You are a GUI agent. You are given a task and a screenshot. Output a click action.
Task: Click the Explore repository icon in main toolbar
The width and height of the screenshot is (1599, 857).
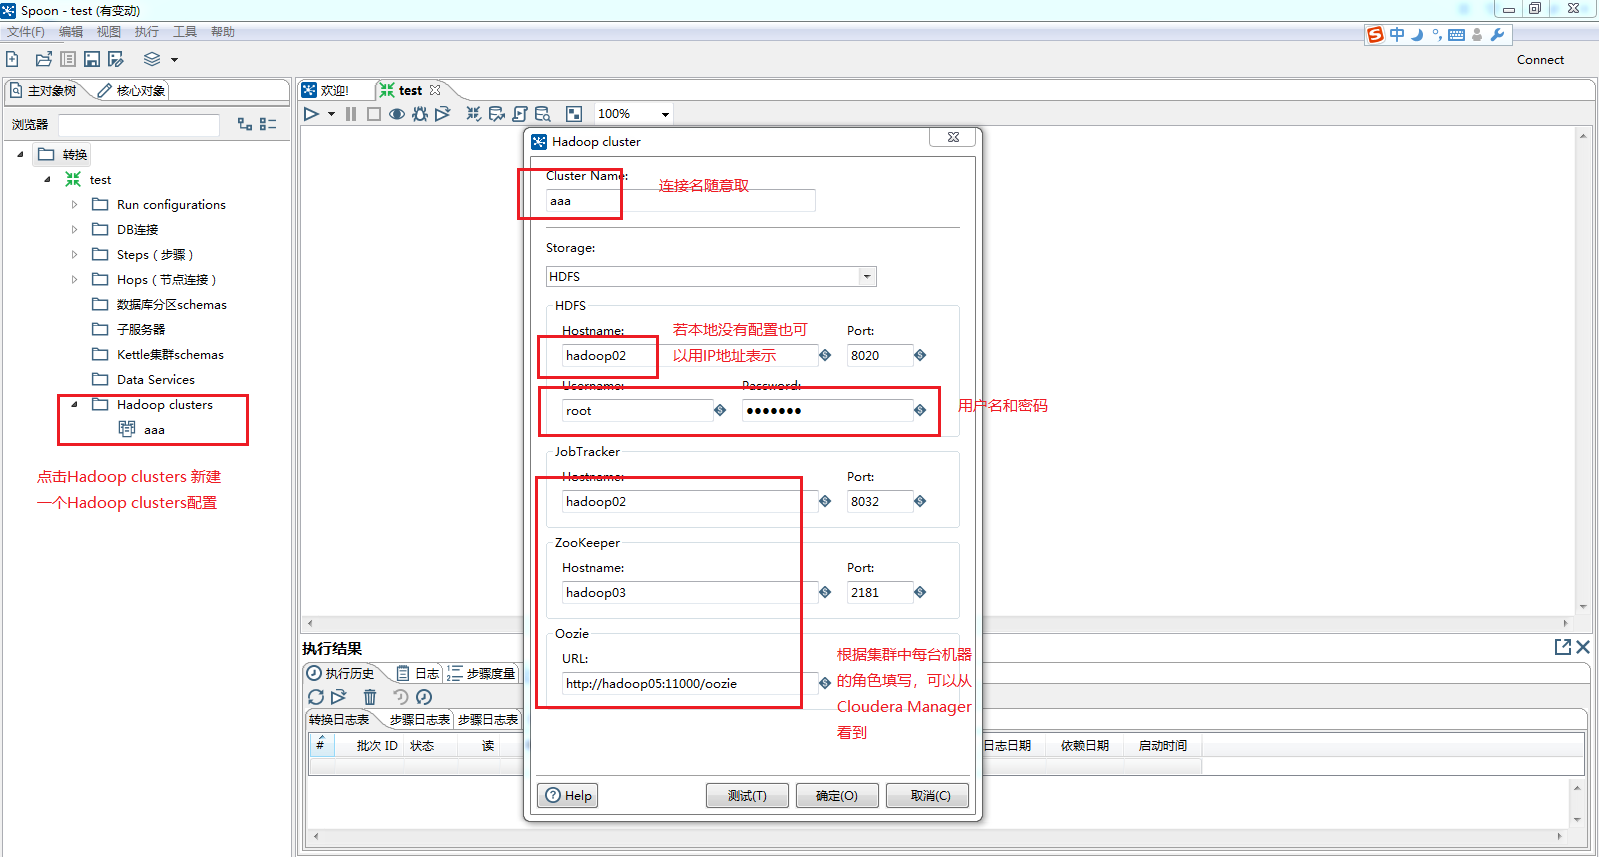68,59
